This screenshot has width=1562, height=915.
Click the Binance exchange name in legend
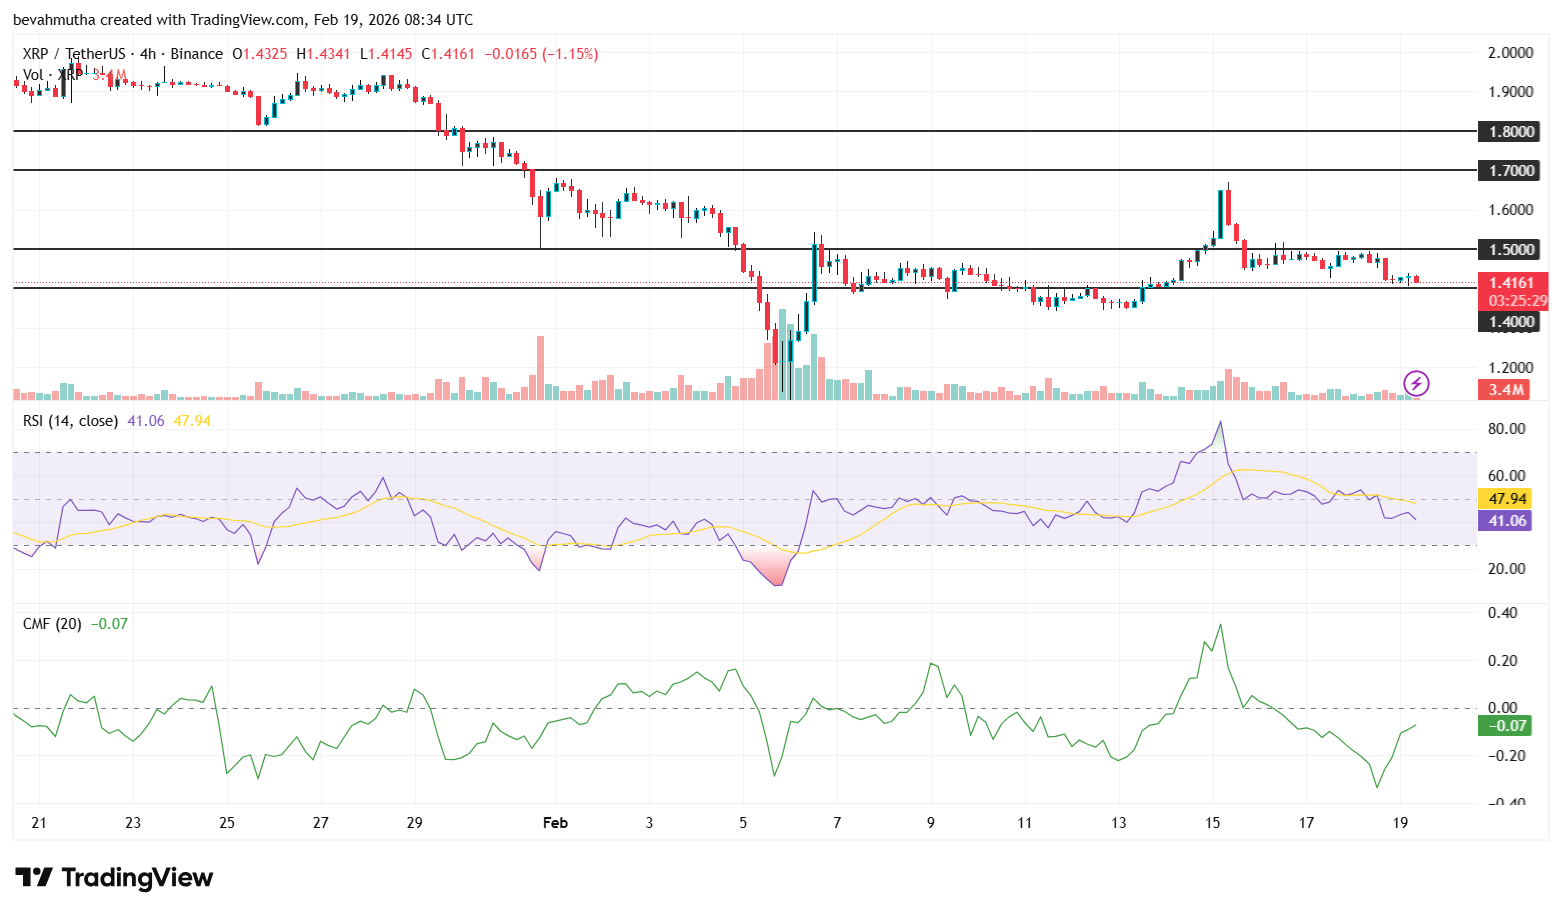(x=194, y=54)
